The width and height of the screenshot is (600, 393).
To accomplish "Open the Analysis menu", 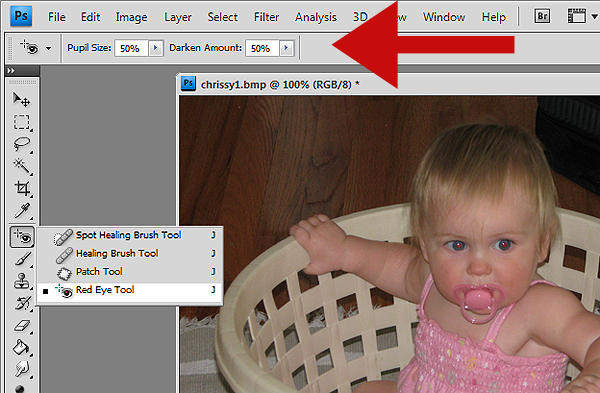I will (x=316, y=18).
